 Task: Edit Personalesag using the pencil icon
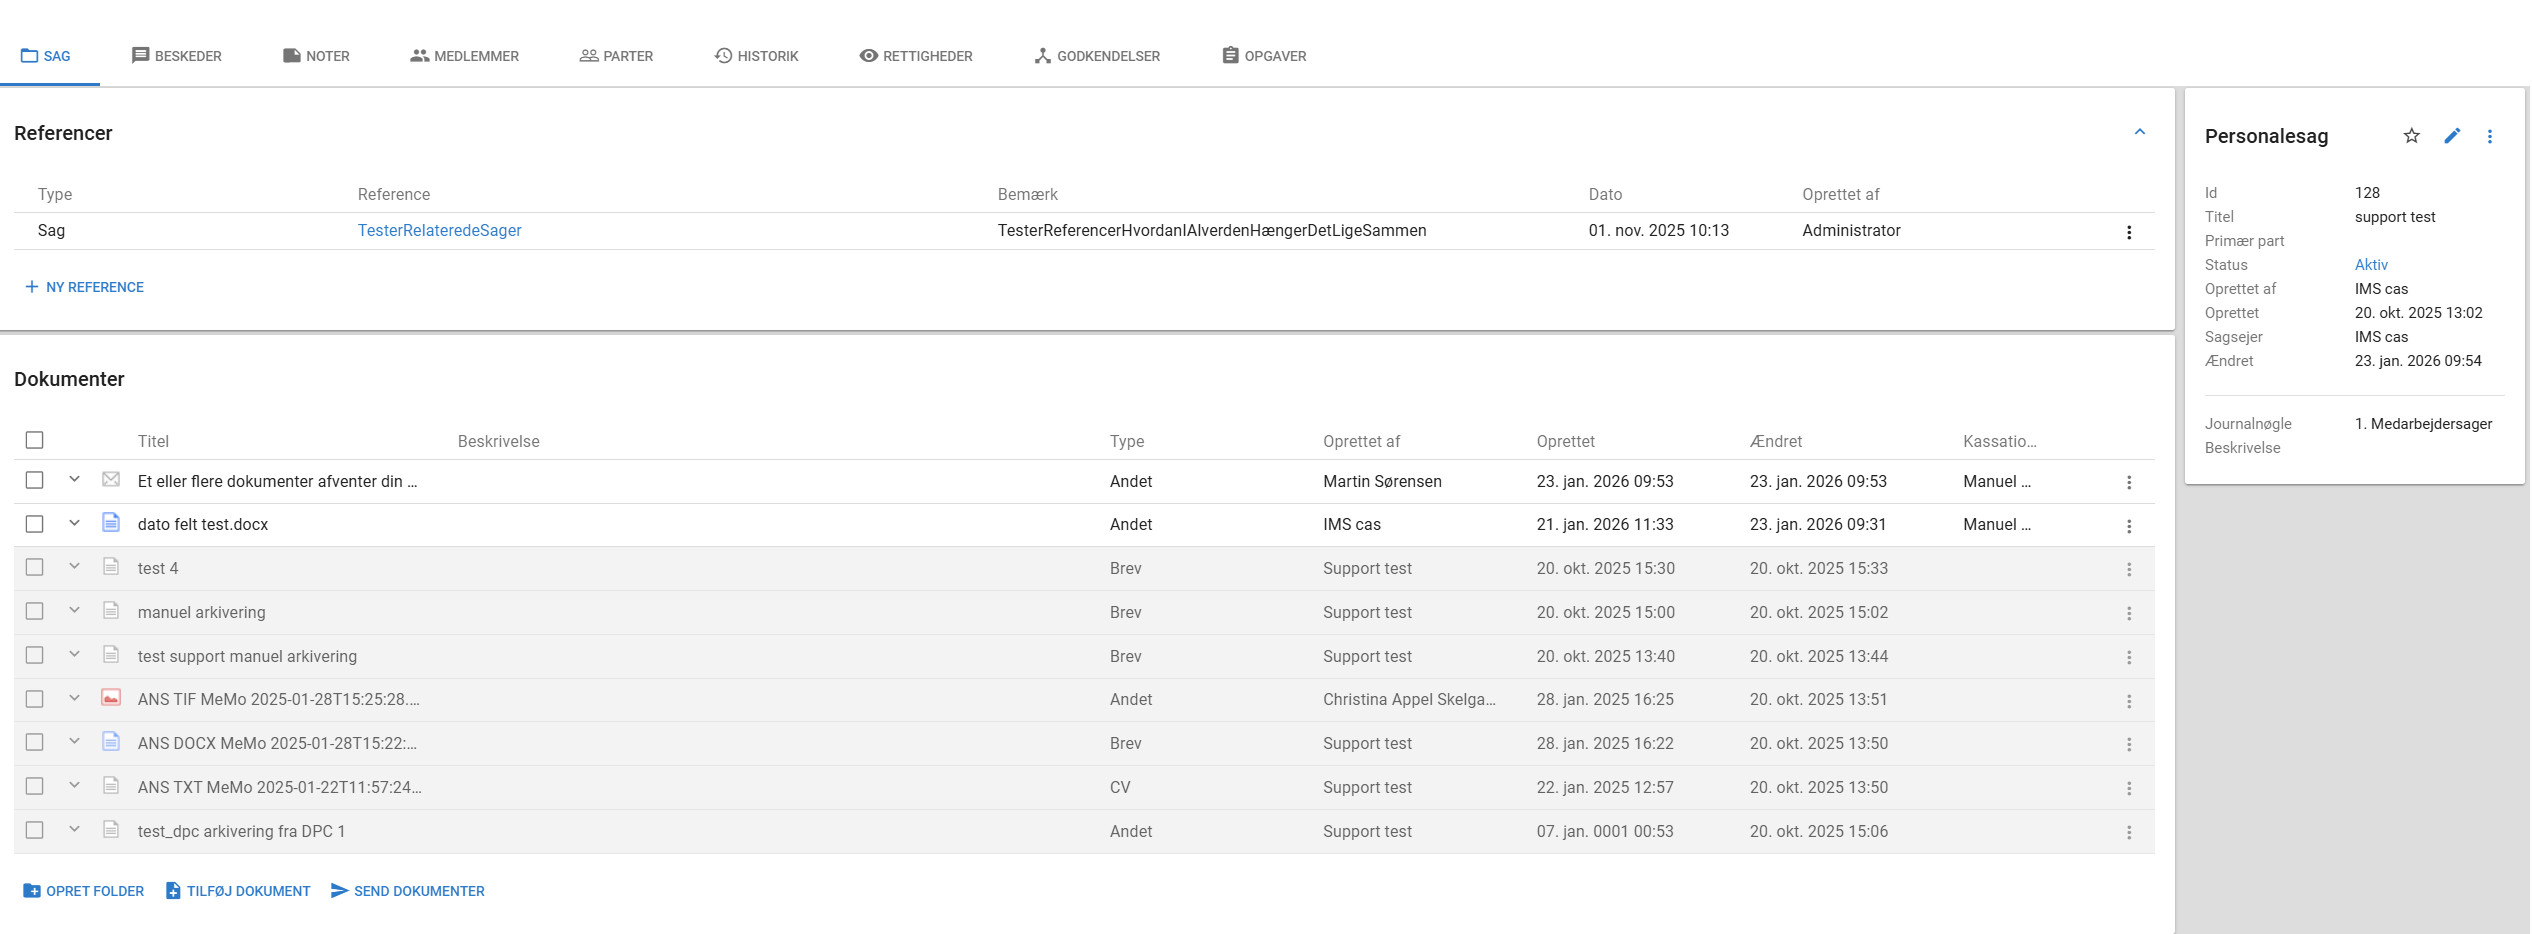click(2452, 136)
